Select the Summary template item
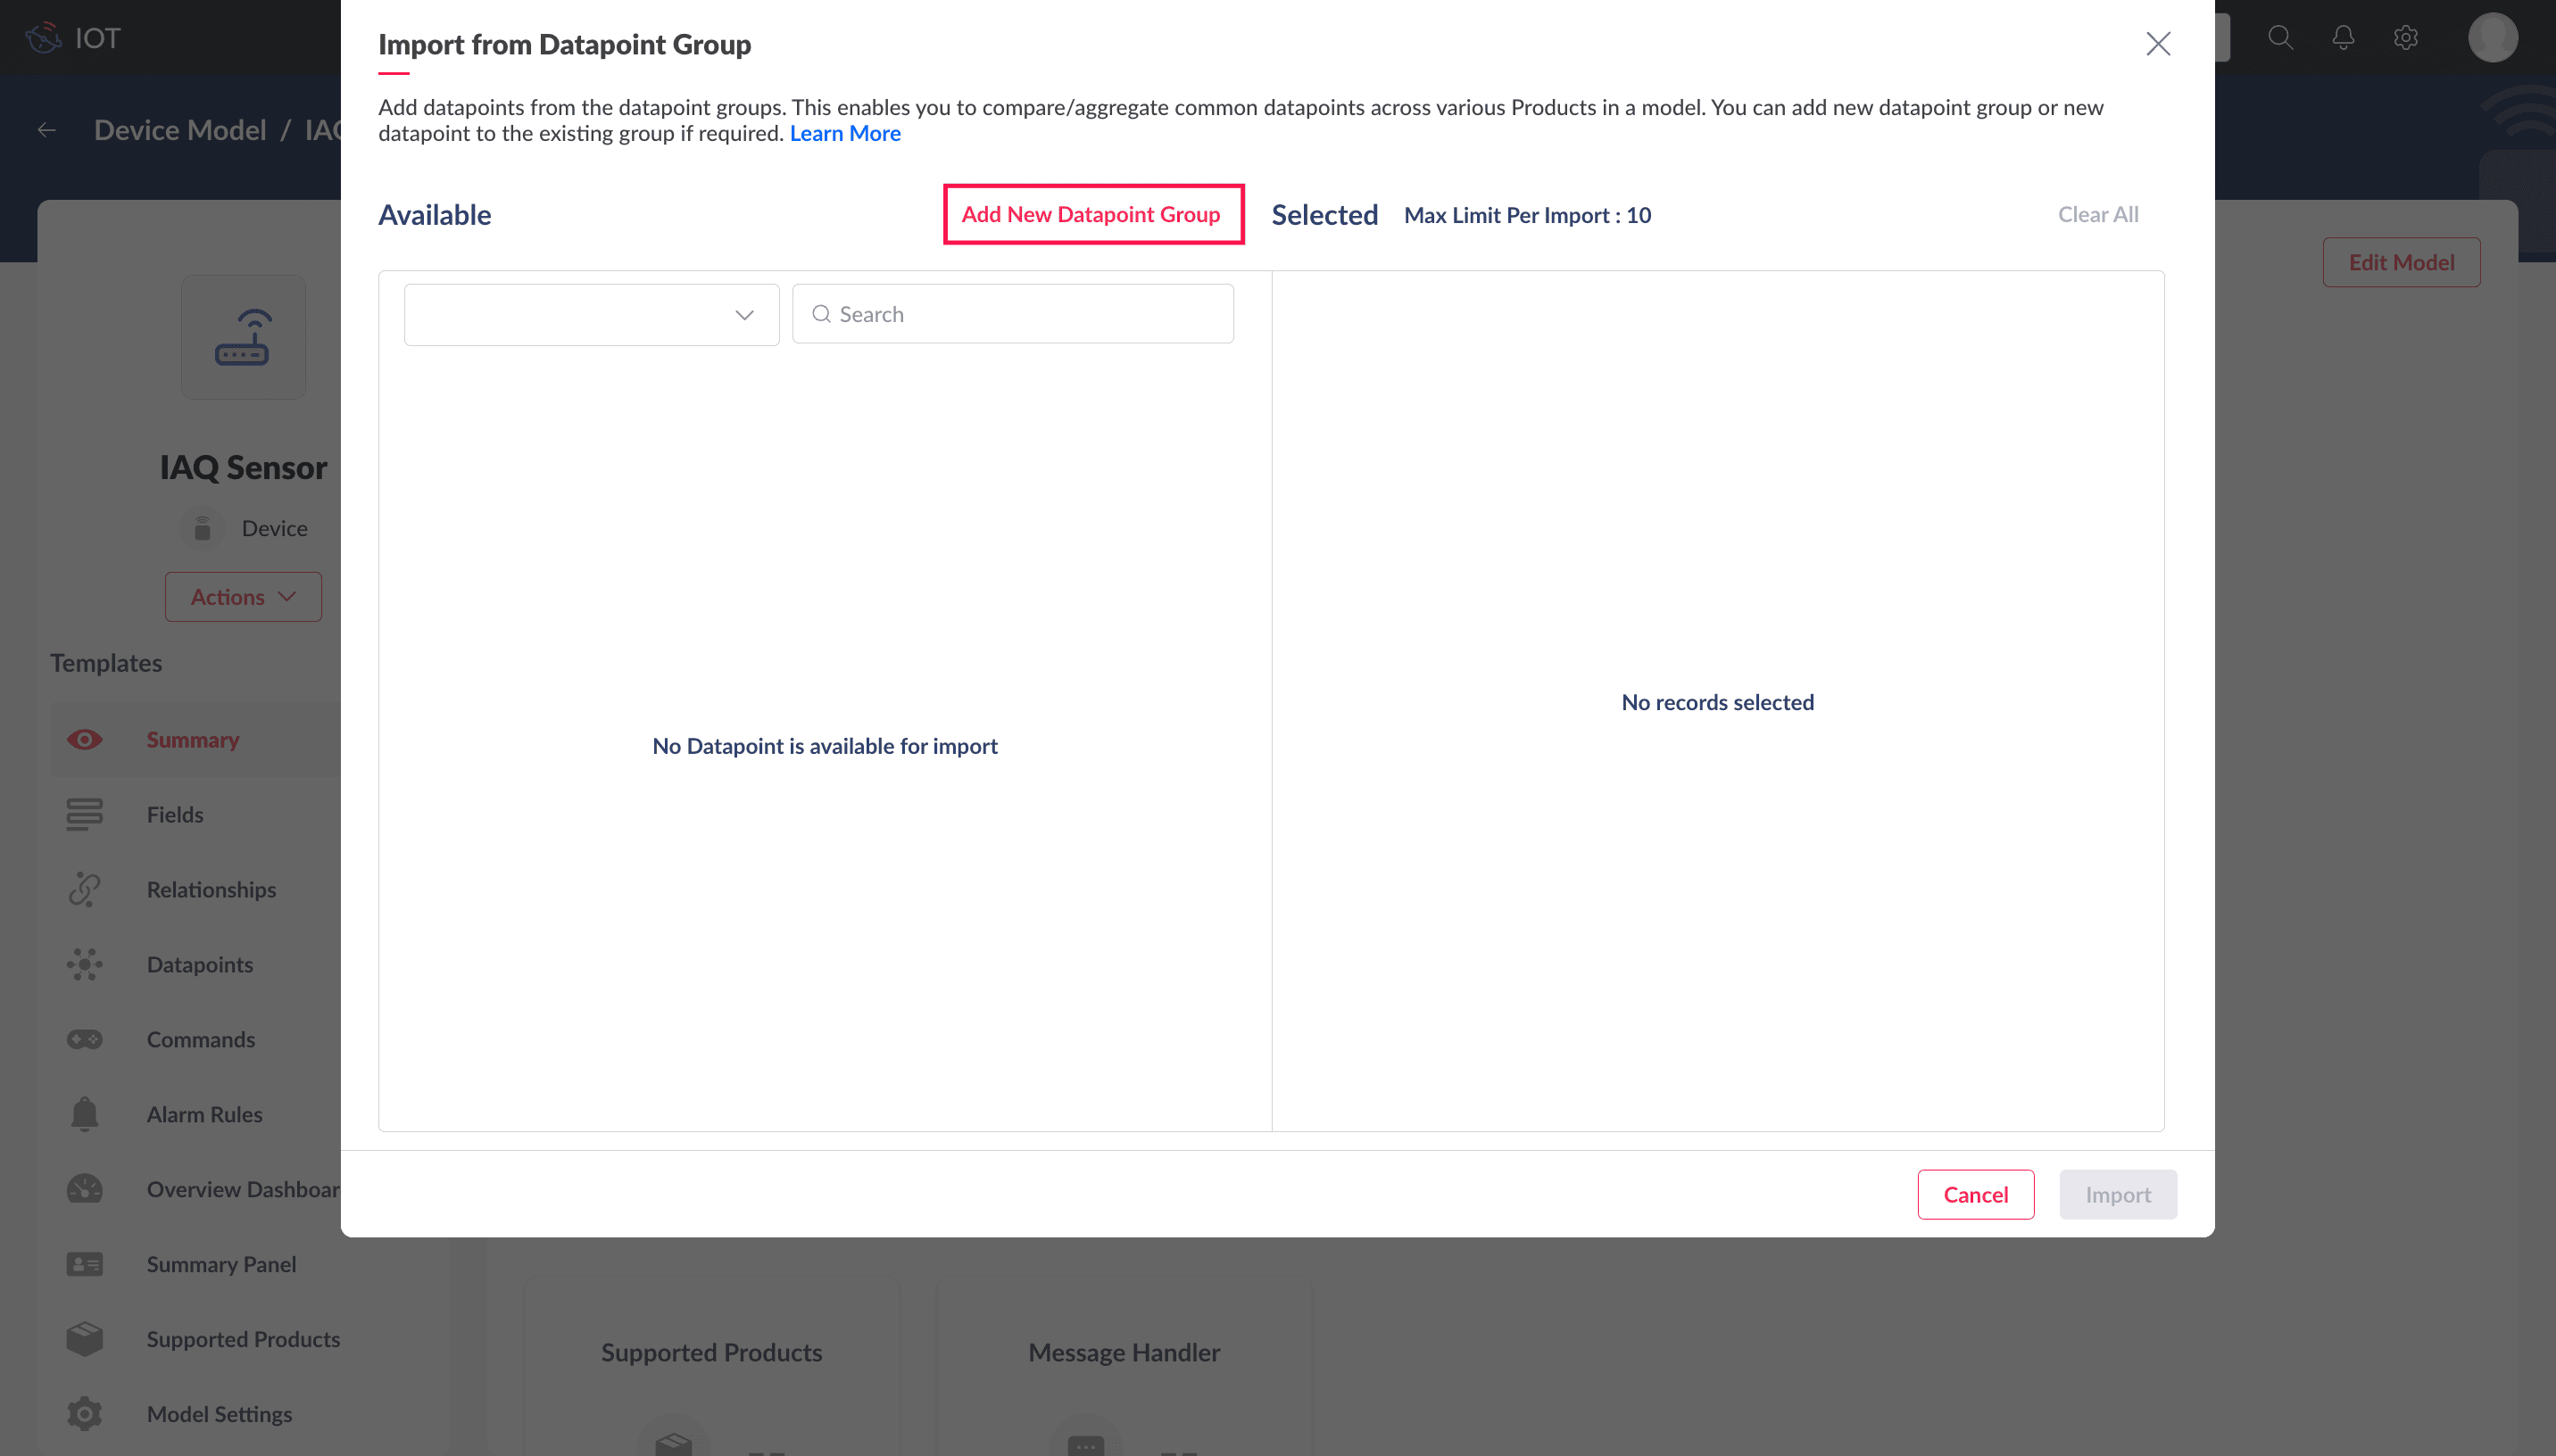The height and width of the screenshot is (1456, 2556). tap(195, 740)
